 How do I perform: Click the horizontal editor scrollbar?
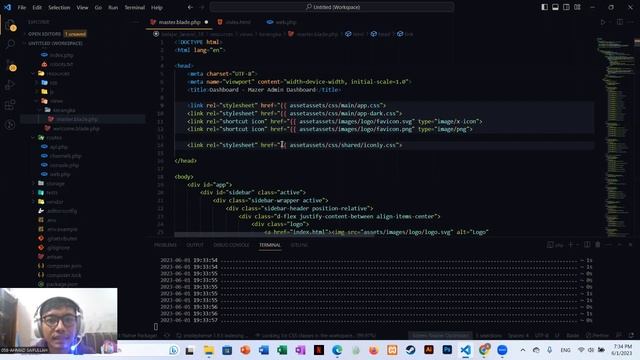pyautogui.click(x=274, y=235)
